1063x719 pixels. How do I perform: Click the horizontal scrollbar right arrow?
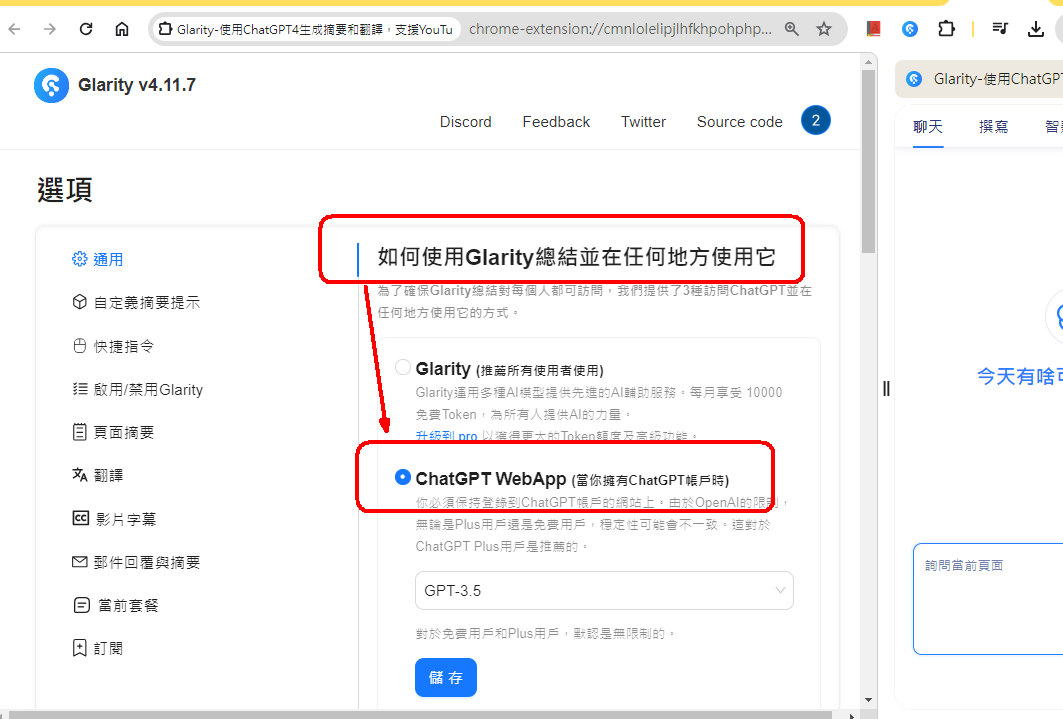pyautogui.click(x=852, y=714)
